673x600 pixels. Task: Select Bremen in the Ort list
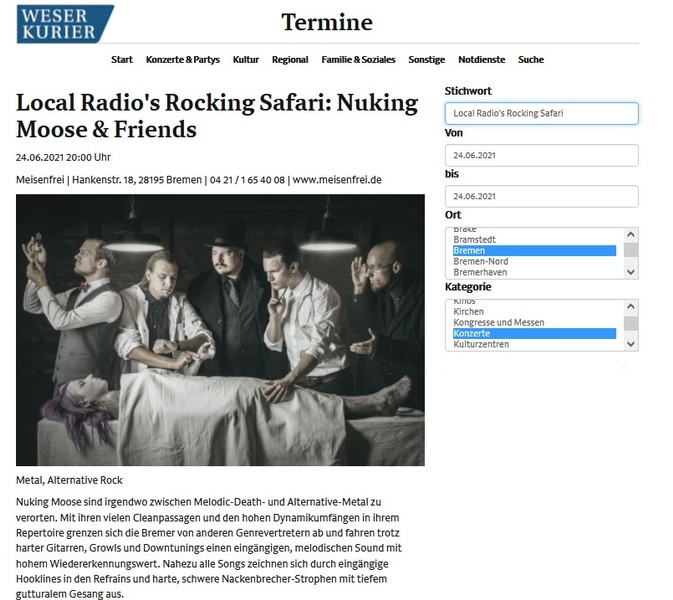pyautogui.click(x=534, y=251)
